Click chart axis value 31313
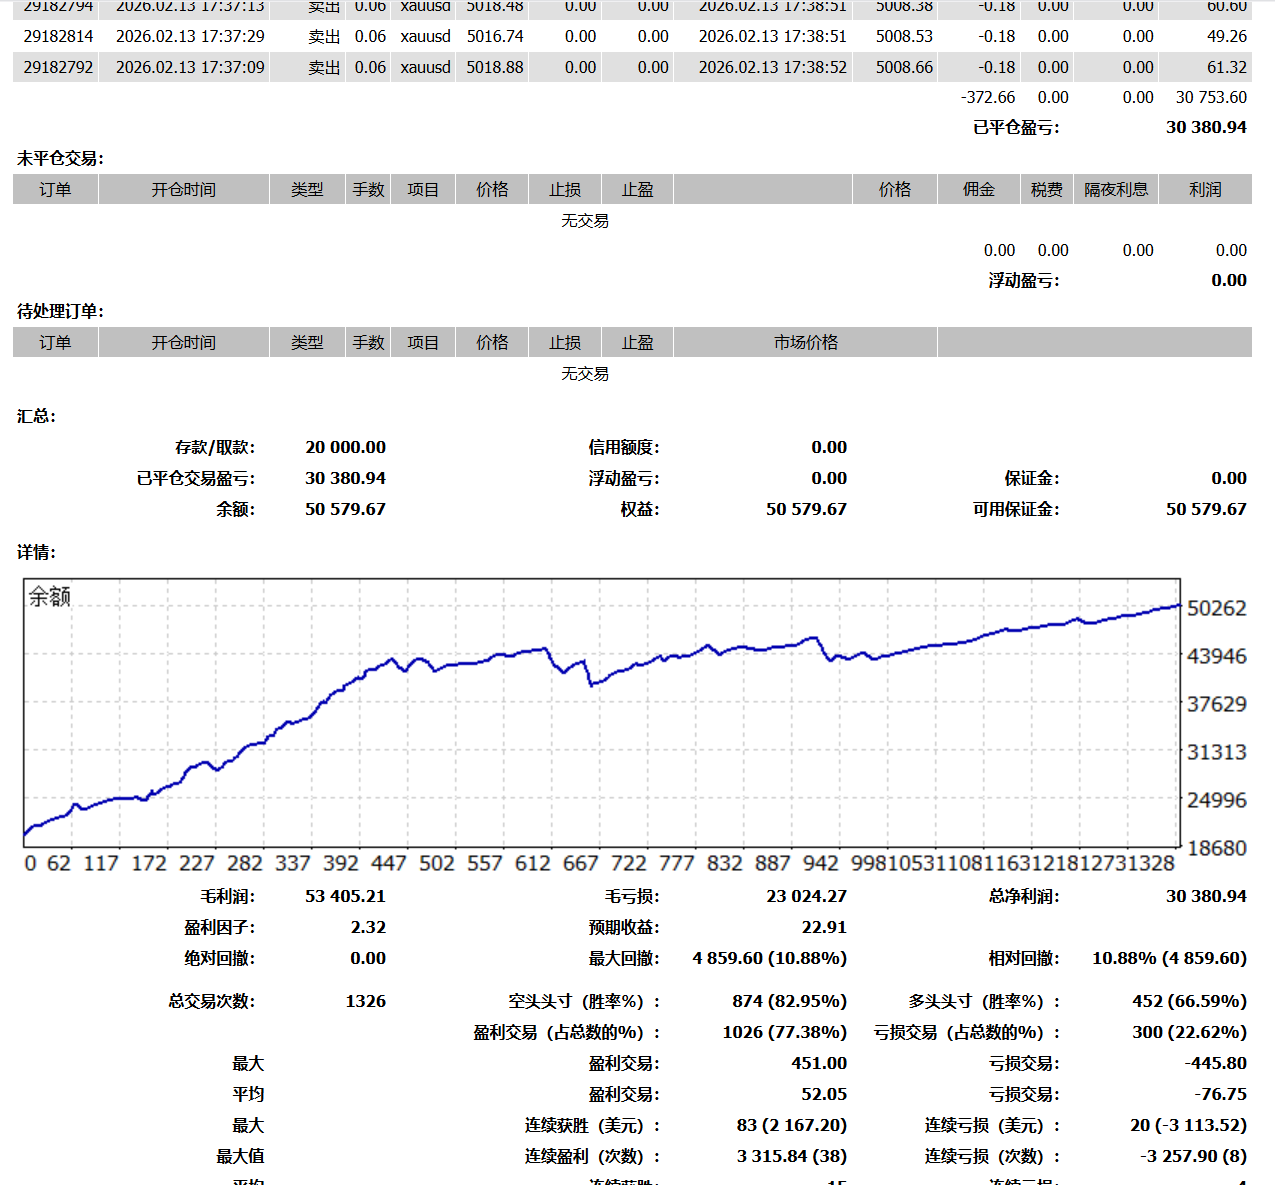Viewport: 1275px width, 1185px height. 1217,752
